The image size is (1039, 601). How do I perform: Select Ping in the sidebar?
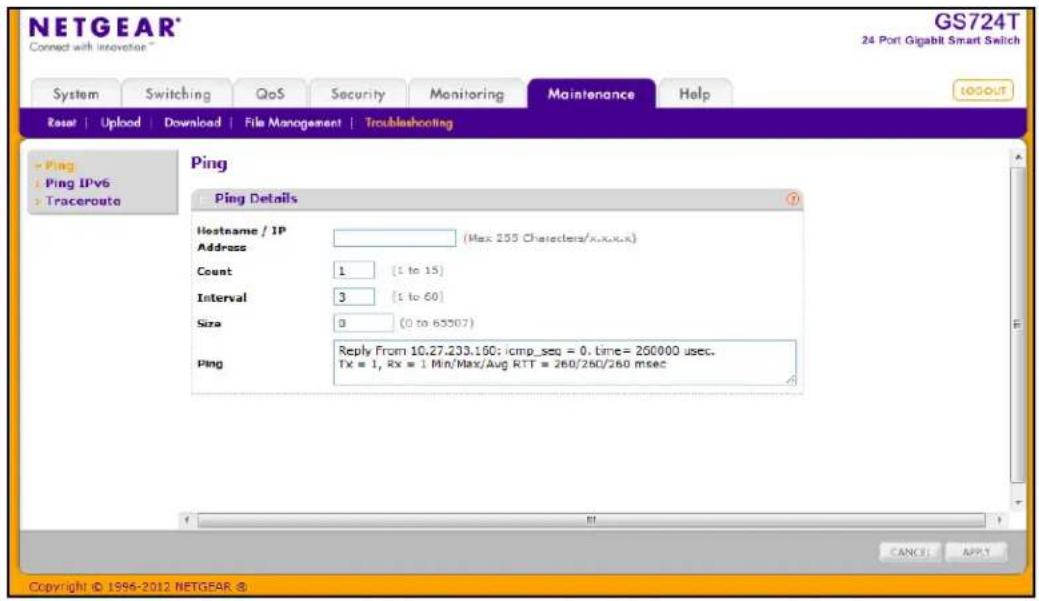(59, 166)
